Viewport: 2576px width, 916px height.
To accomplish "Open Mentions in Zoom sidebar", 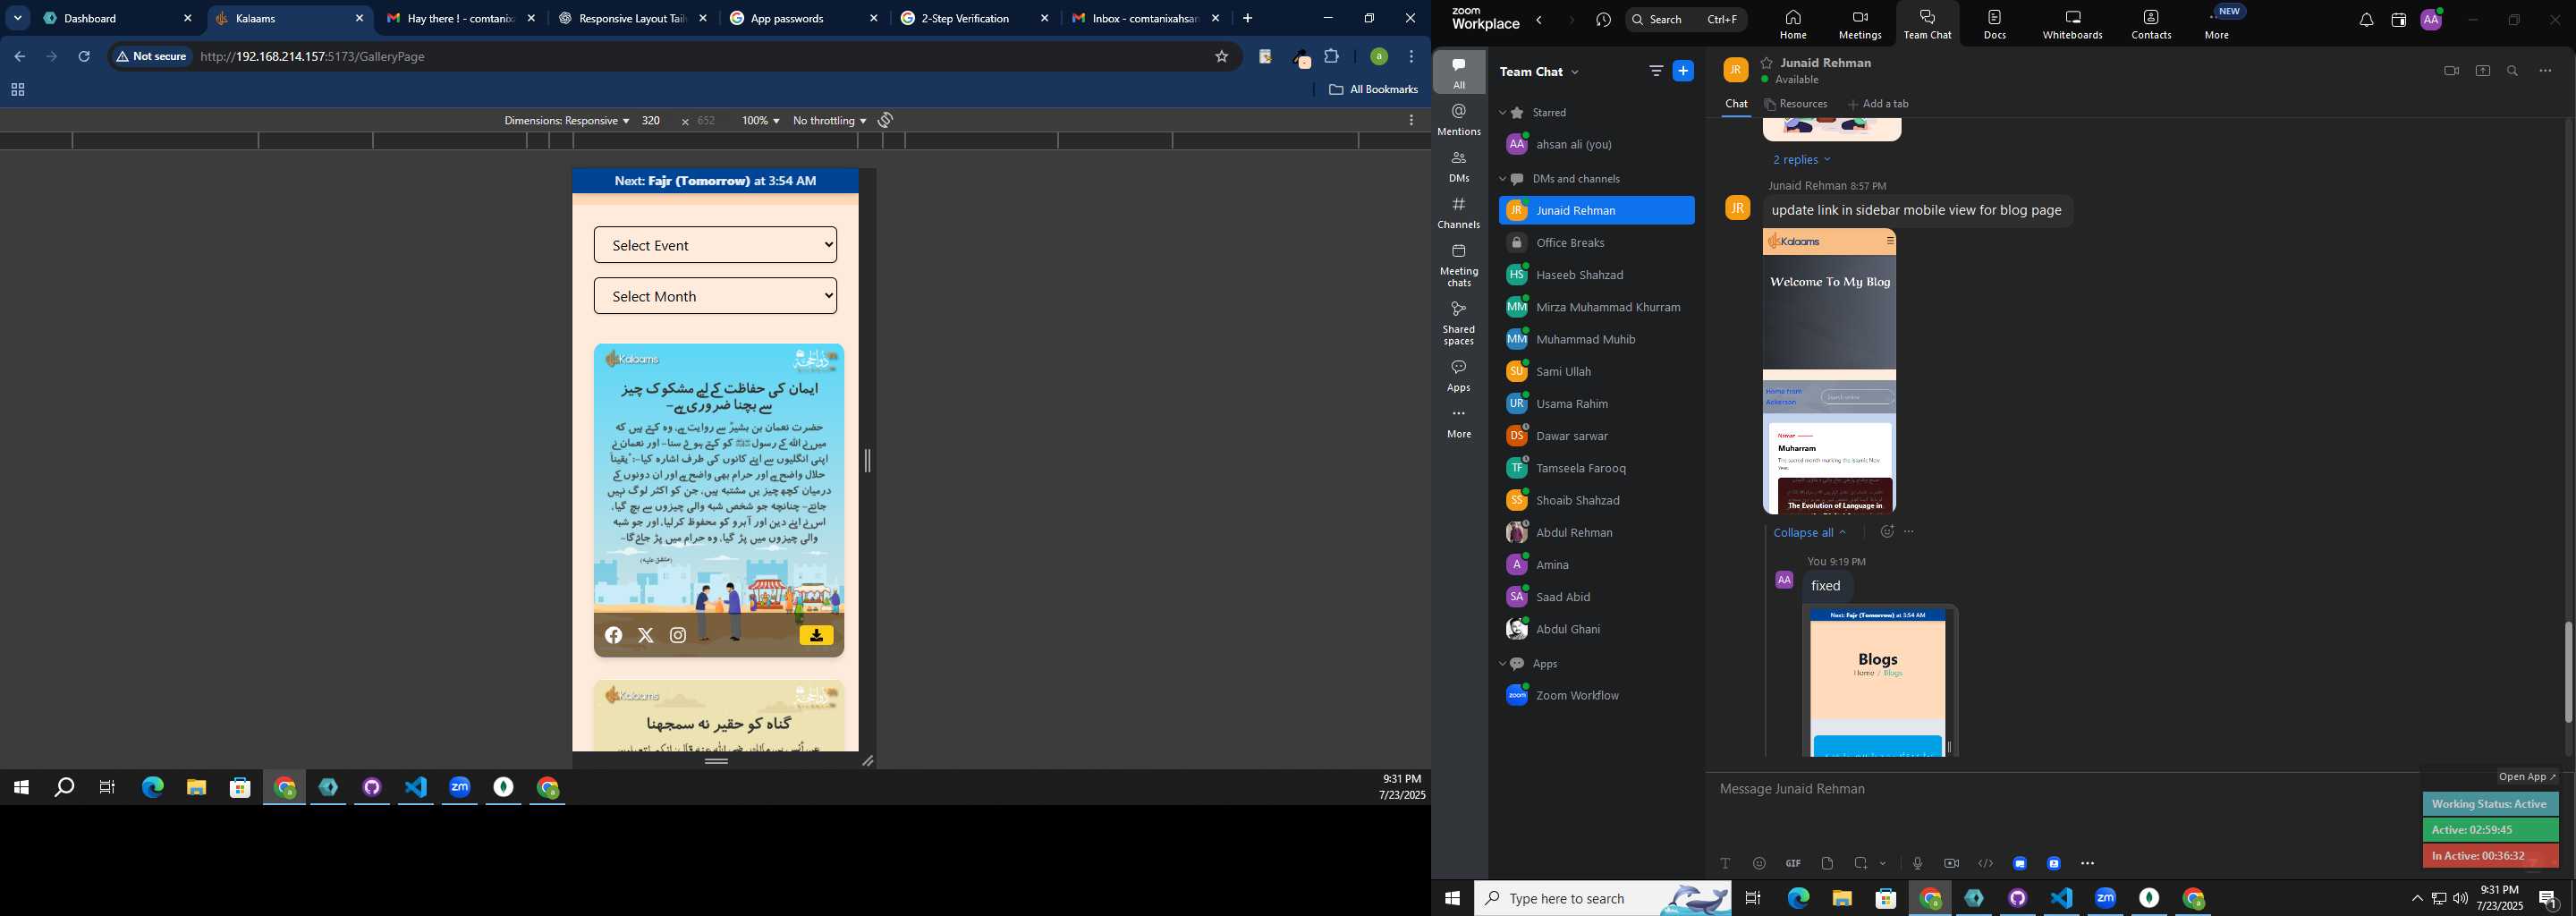I will tap(1459, 119).
